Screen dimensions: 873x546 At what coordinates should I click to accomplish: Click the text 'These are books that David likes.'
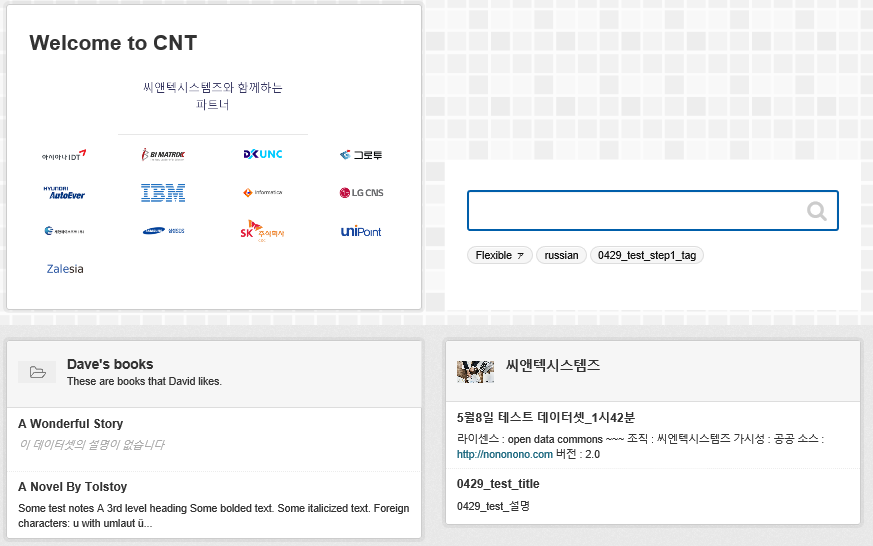click(144, 381)
